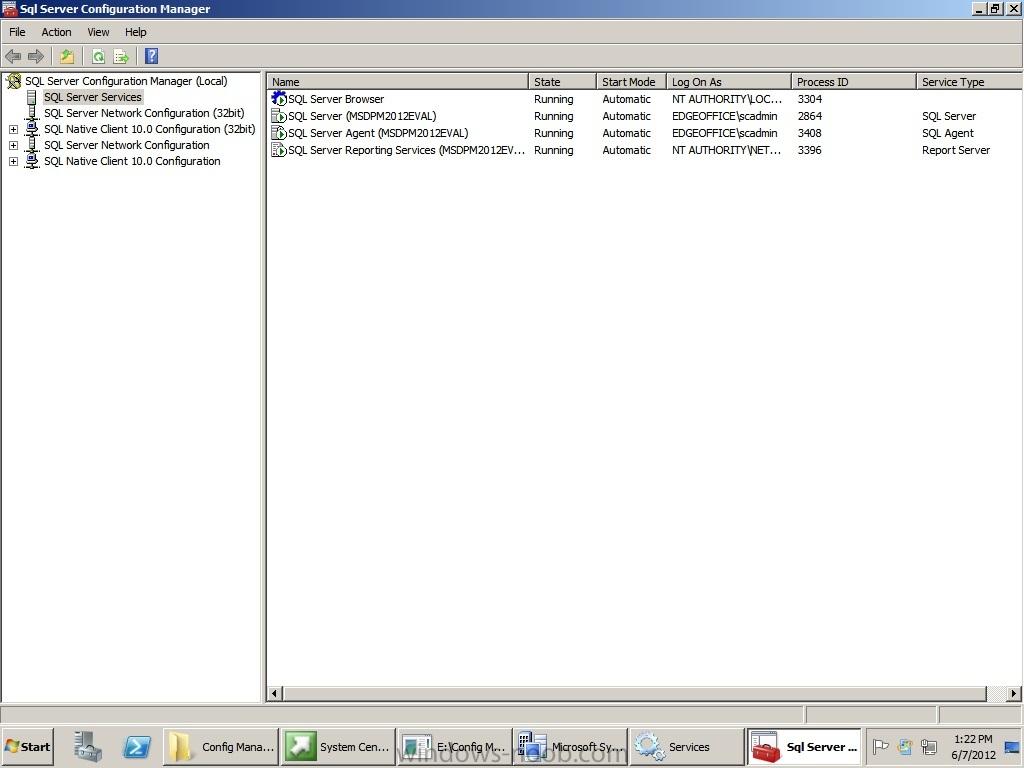Click the horizontal scrollbar track

coord(997,694)
